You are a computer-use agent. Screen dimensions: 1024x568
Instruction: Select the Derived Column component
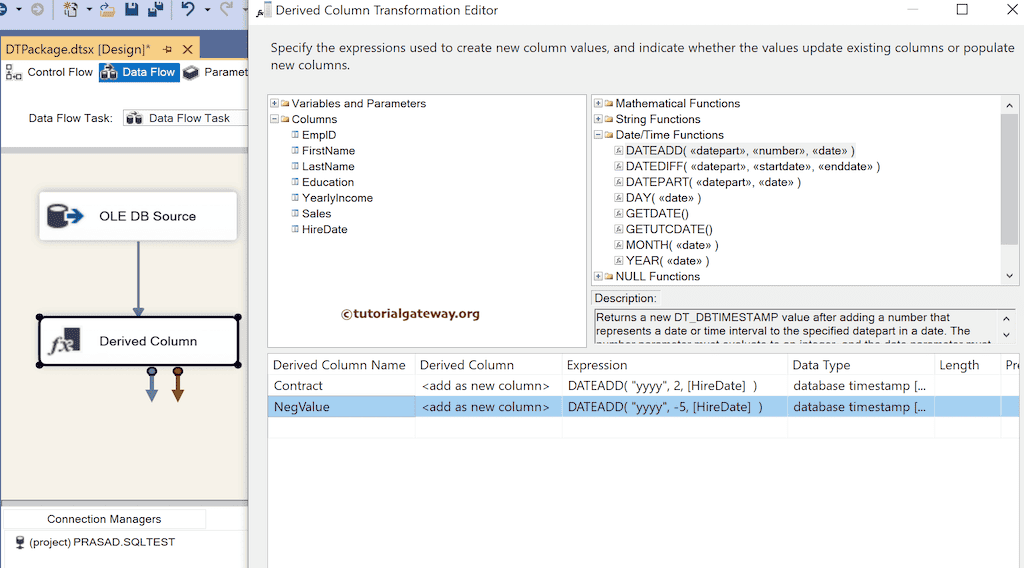pyautogui.click(x=138, y=341)
